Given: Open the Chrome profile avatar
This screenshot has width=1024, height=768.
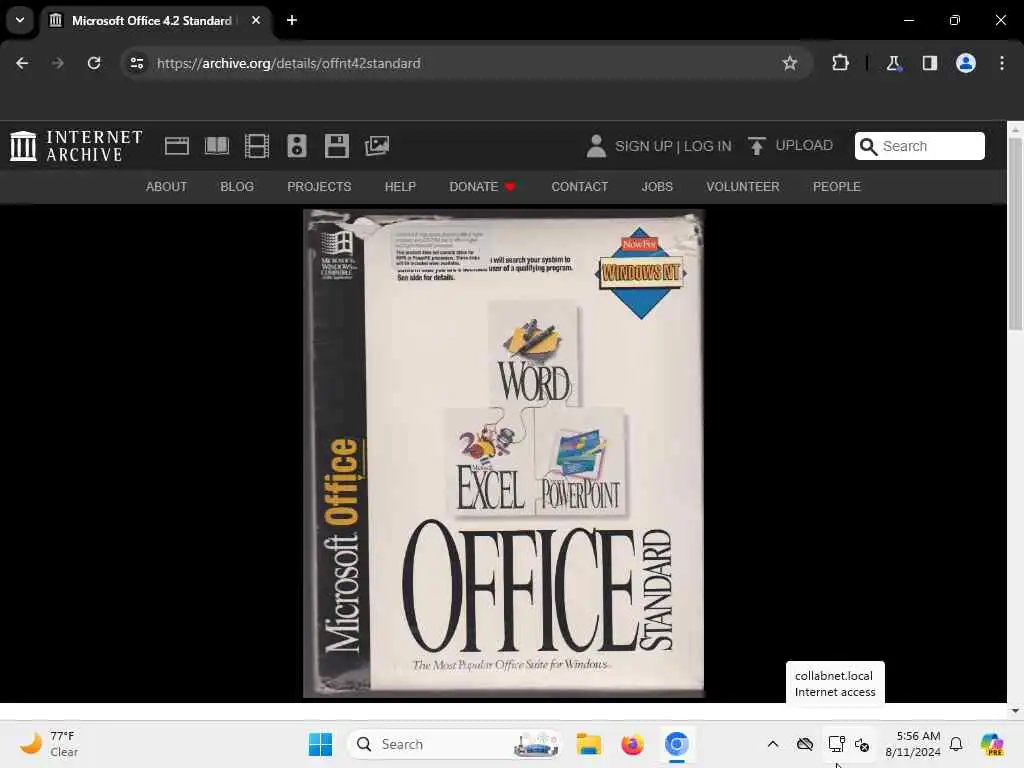Looking at the screenshot, I should [x=966, y=63].
